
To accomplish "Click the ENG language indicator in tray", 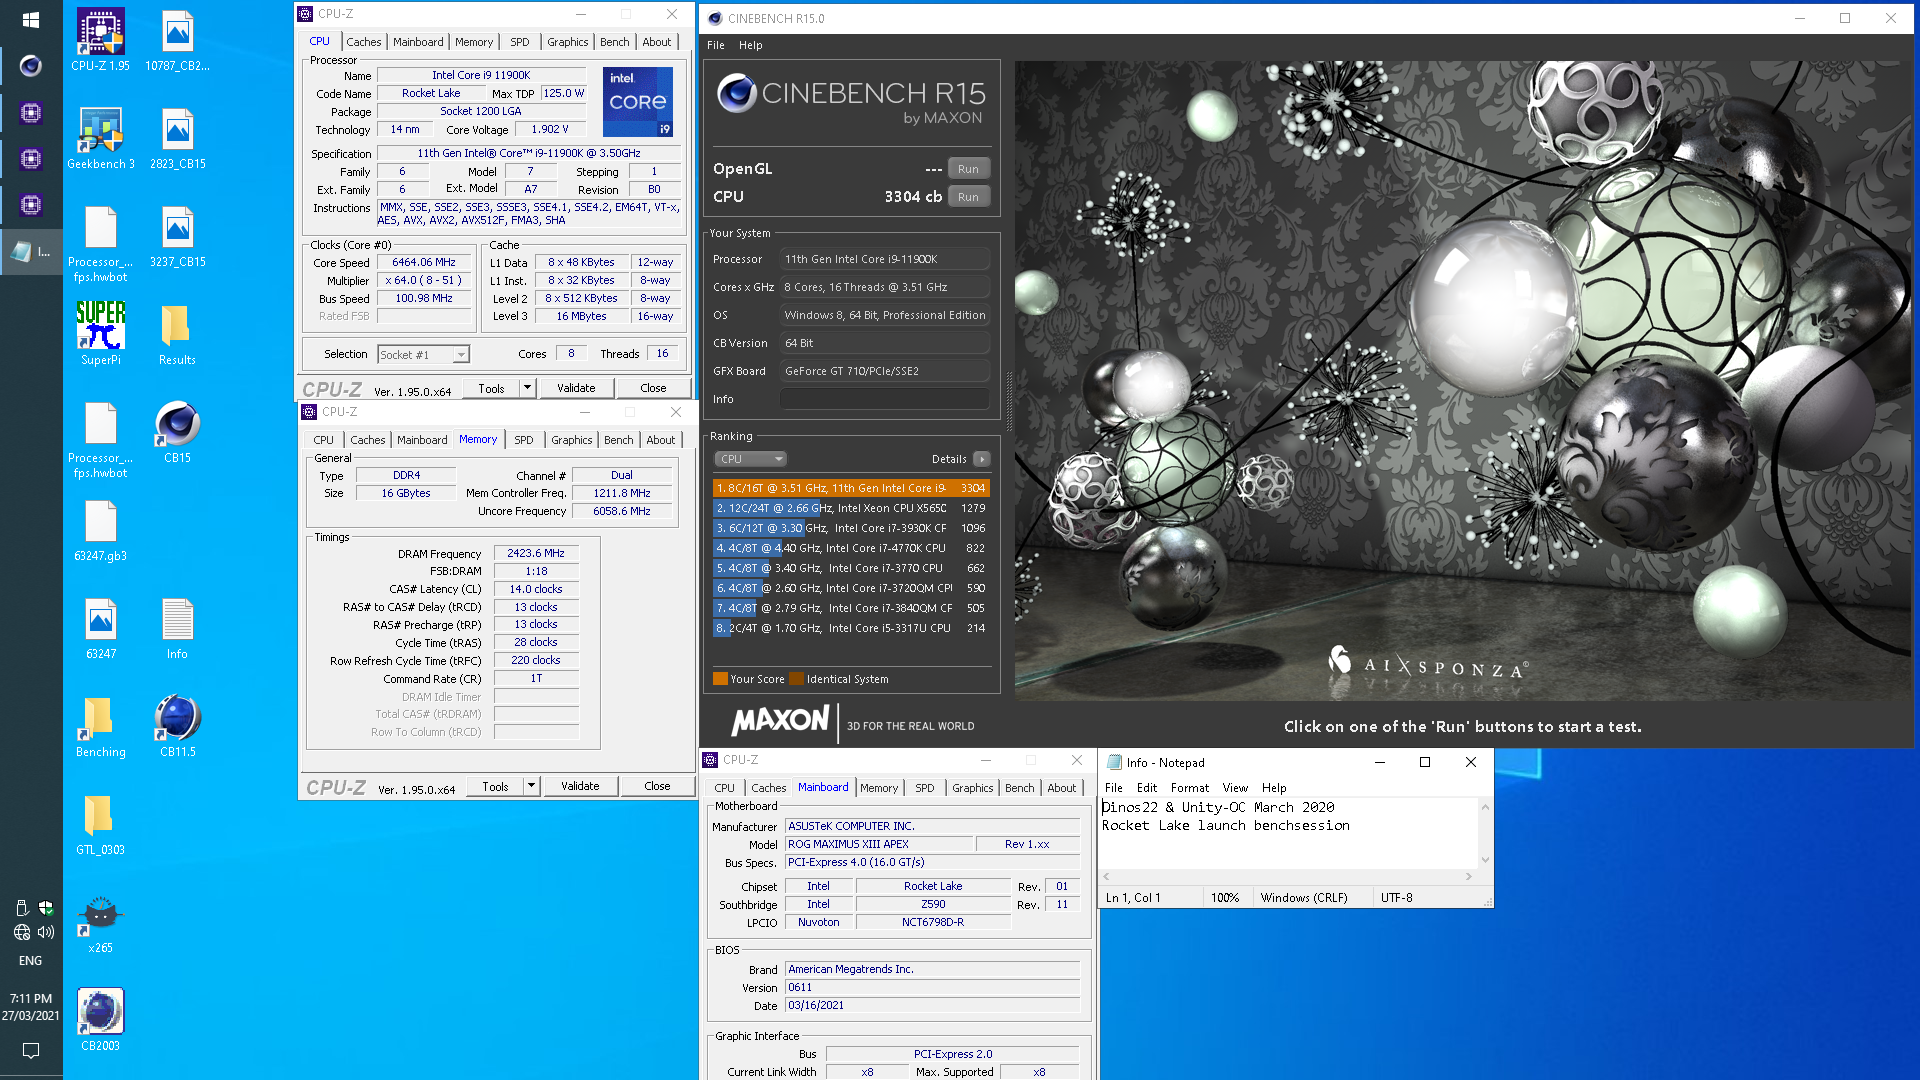I will pyautogui.click(x=31, y=961).
